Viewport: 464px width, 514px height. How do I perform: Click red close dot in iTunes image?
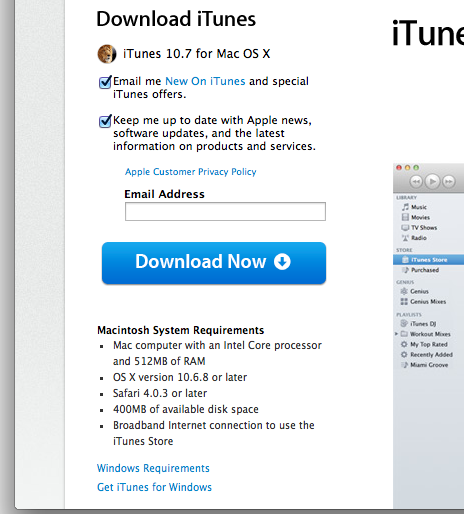pyautogui.click(x=399, y=168)
